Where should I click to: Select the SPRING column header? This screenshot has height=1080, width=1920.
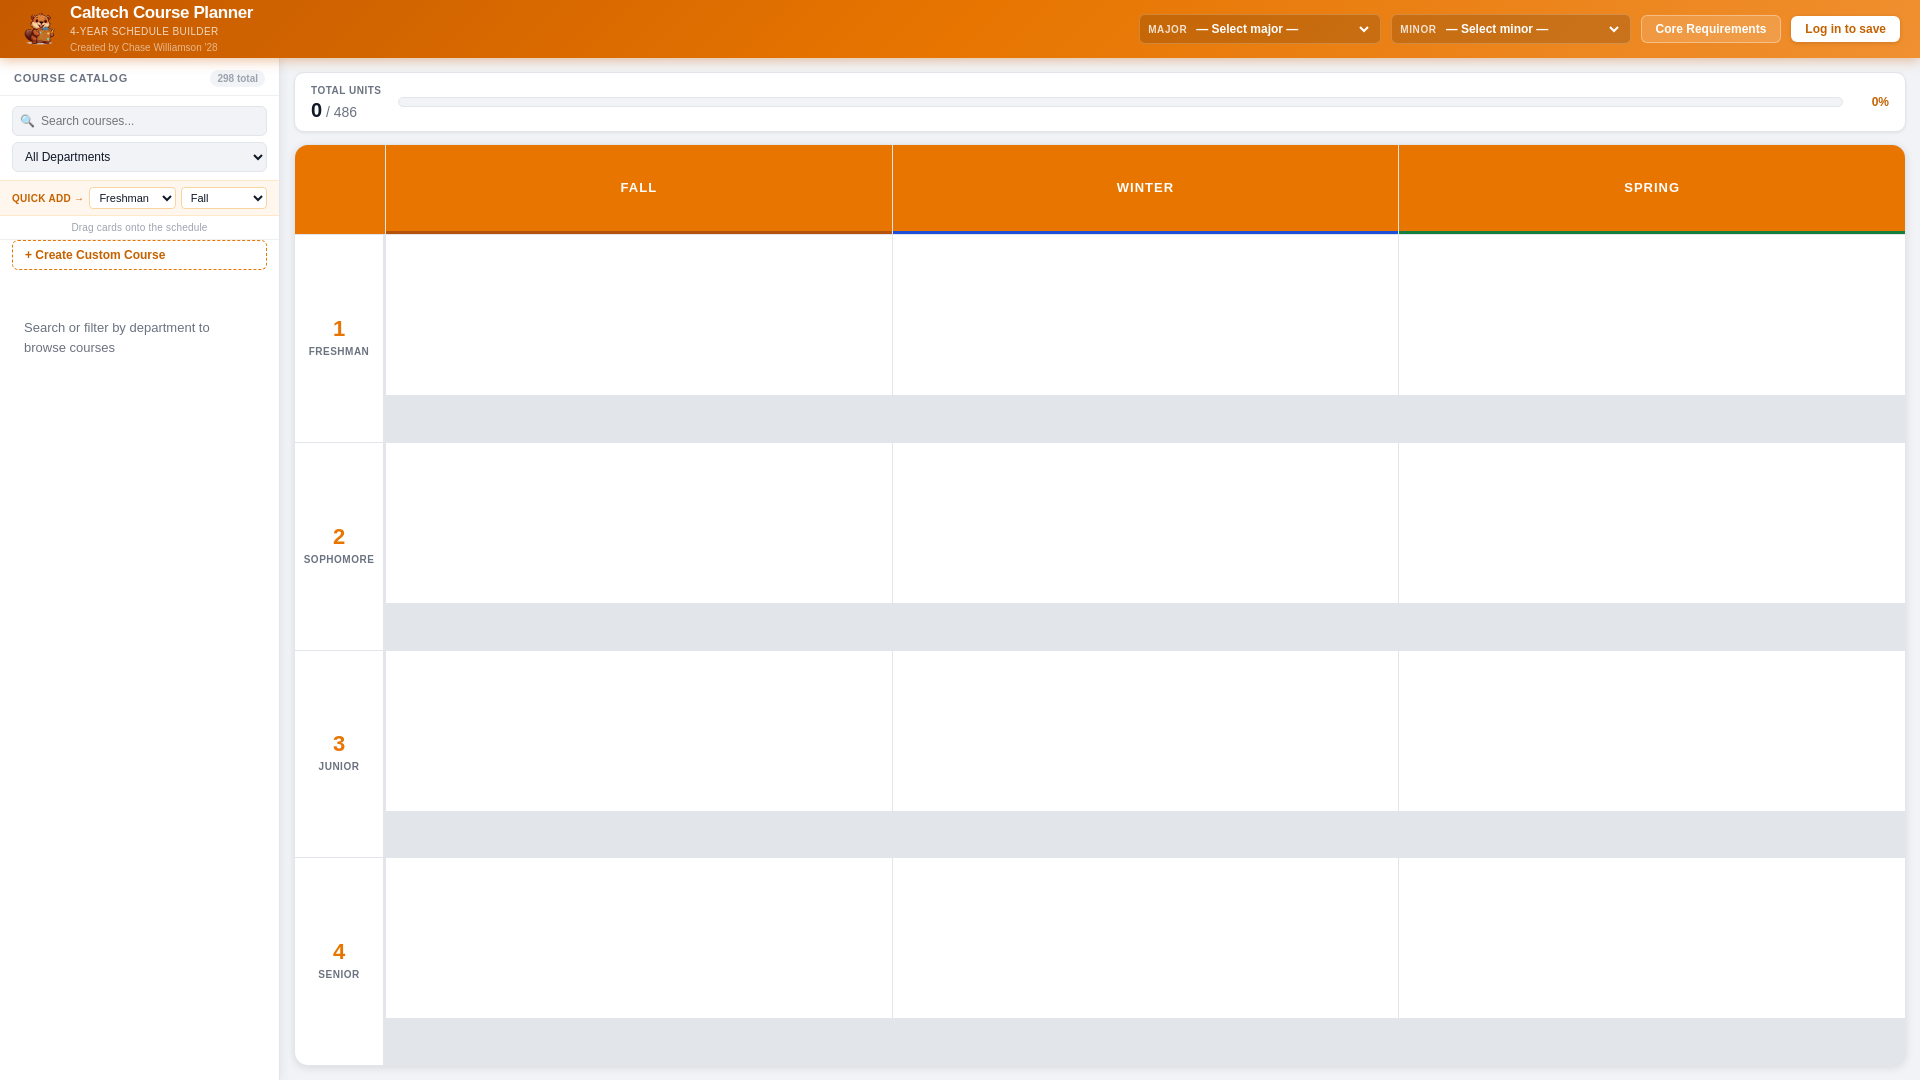[x=1652, y=188]
